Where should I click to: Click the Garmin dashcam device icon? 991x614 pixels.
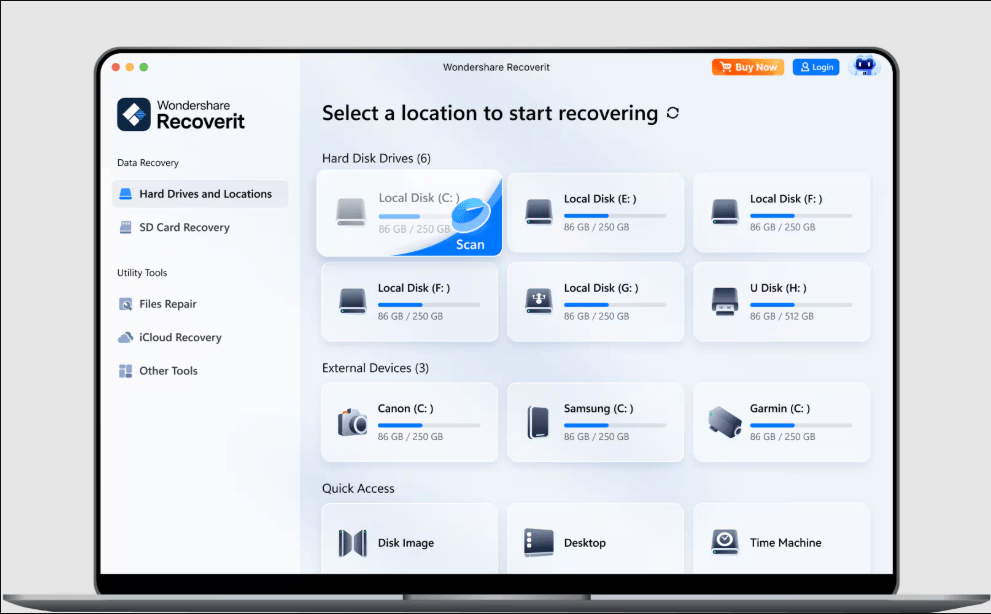725,422
